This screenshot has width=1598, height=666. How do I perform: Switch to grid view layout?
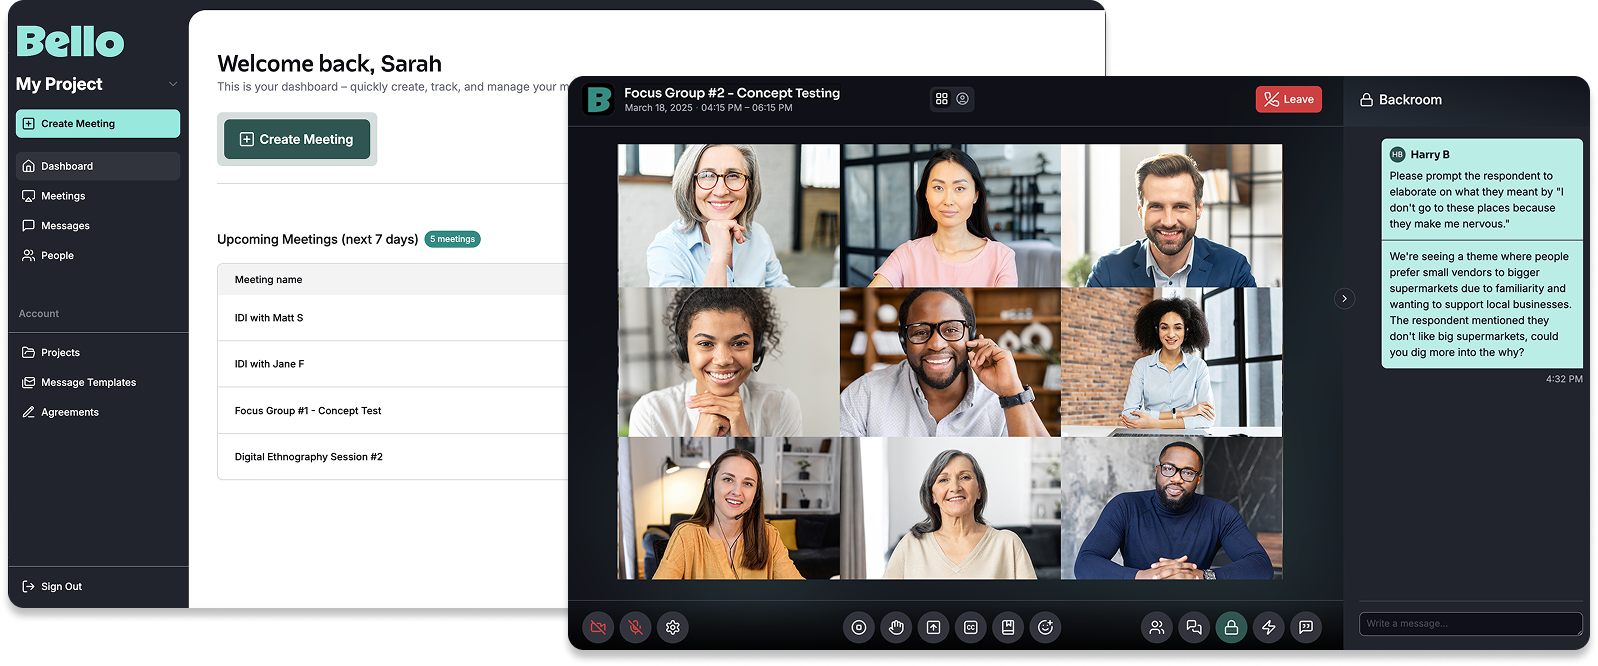[942, 99]
